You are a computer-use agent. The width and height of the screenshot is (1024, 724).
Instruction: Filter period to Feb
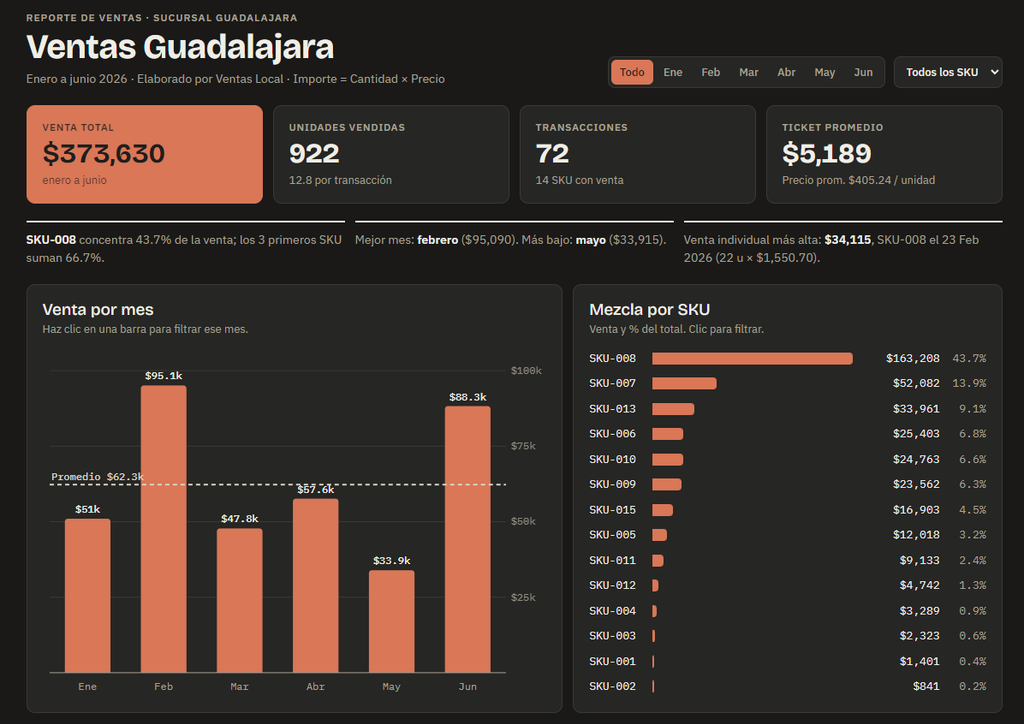[x=711, y=72]
